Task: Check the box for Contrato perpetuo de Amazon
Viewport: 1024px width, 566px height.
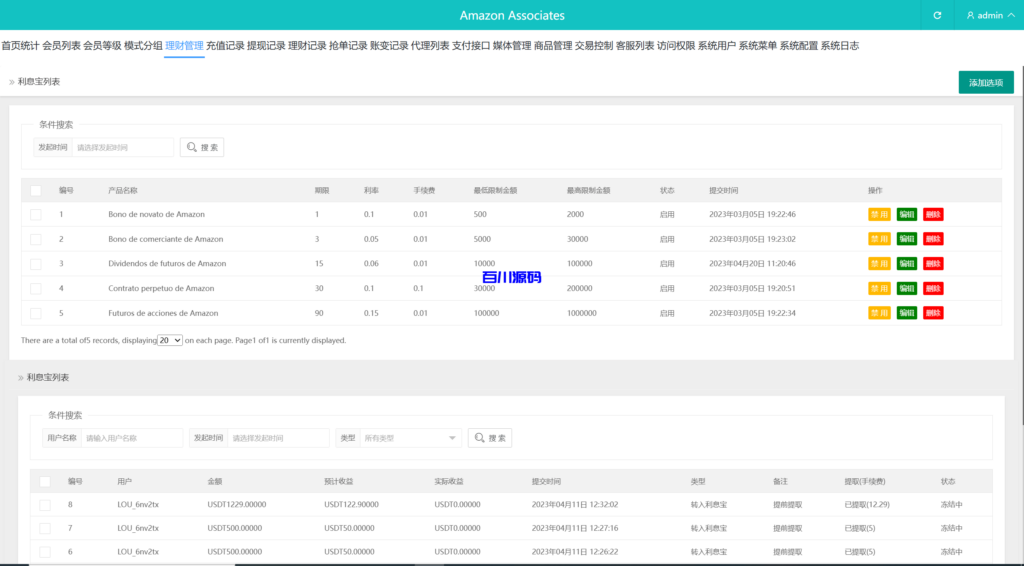Action: click(x=36, y=288)
